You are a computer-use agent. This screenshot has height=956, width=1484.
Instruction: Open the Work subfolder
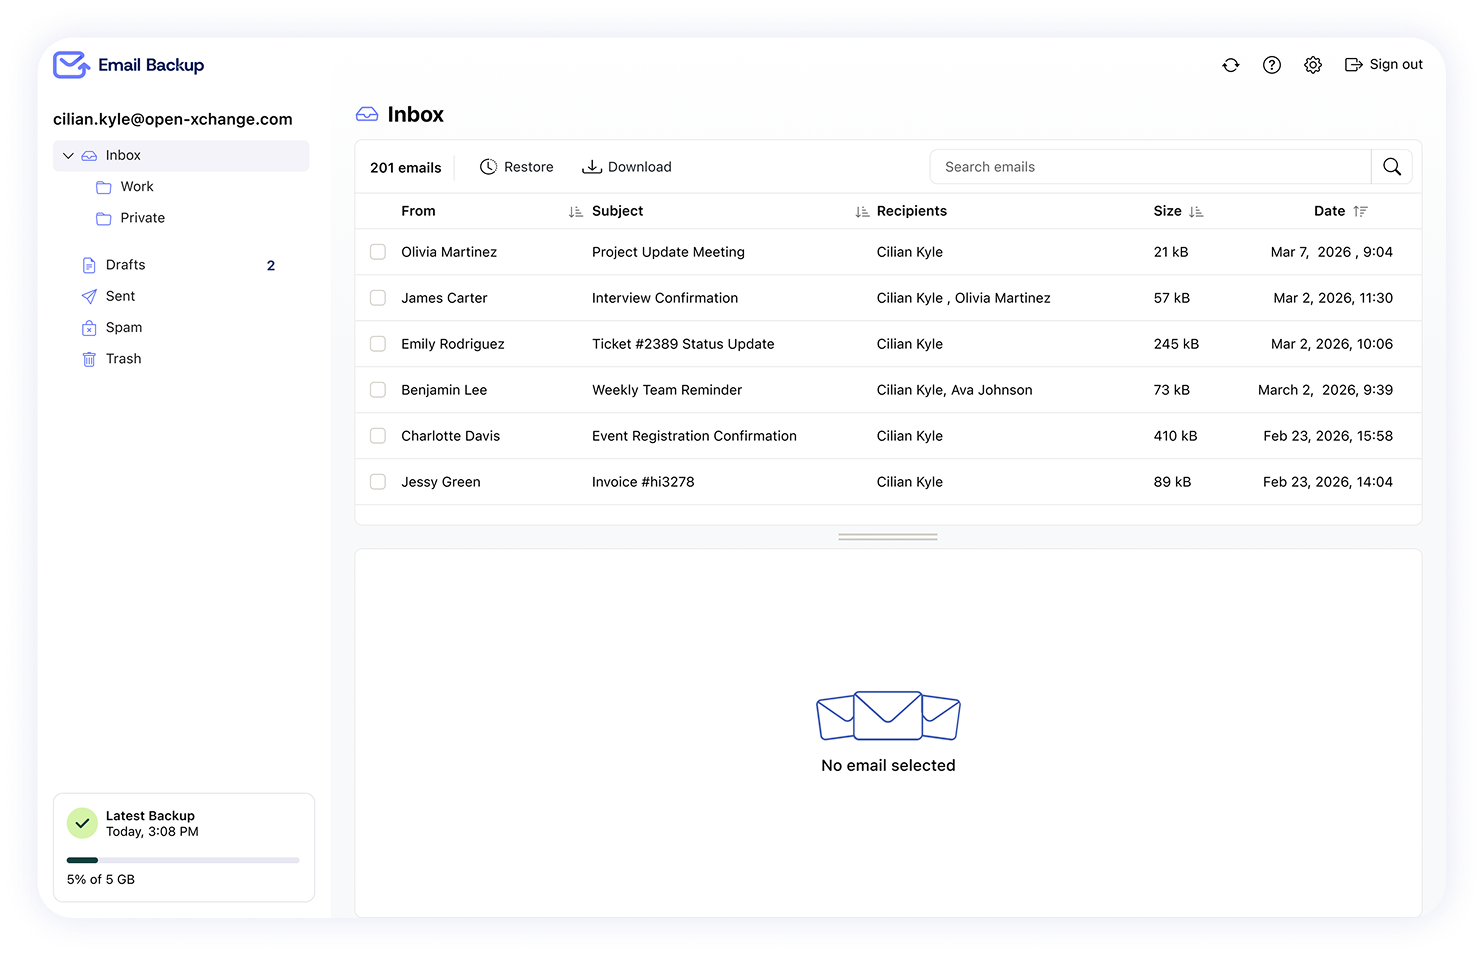[136, 187]
